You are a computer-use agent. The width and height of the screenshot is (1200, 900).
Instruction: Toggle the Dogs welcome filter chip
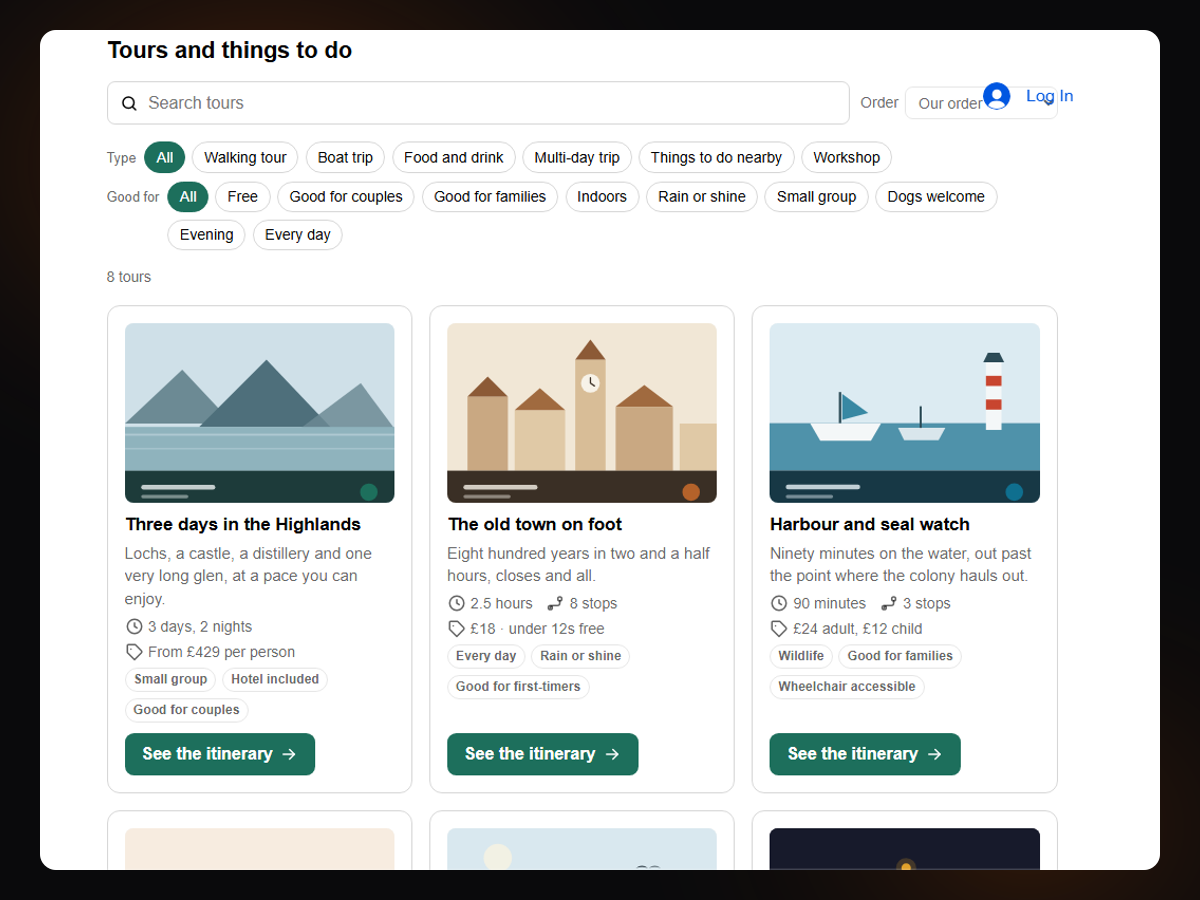pyautogui.click(x=936, y=197)
